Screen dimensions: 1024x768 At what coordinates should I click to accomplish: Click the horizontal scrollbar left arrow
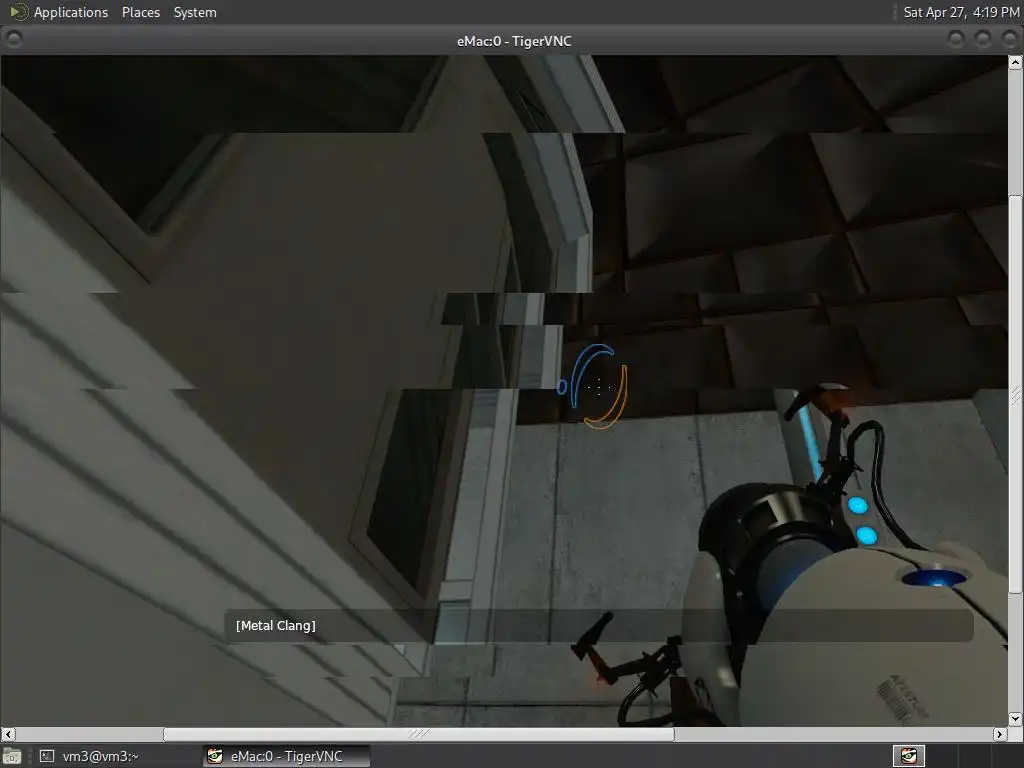click(x=8, y=735)
